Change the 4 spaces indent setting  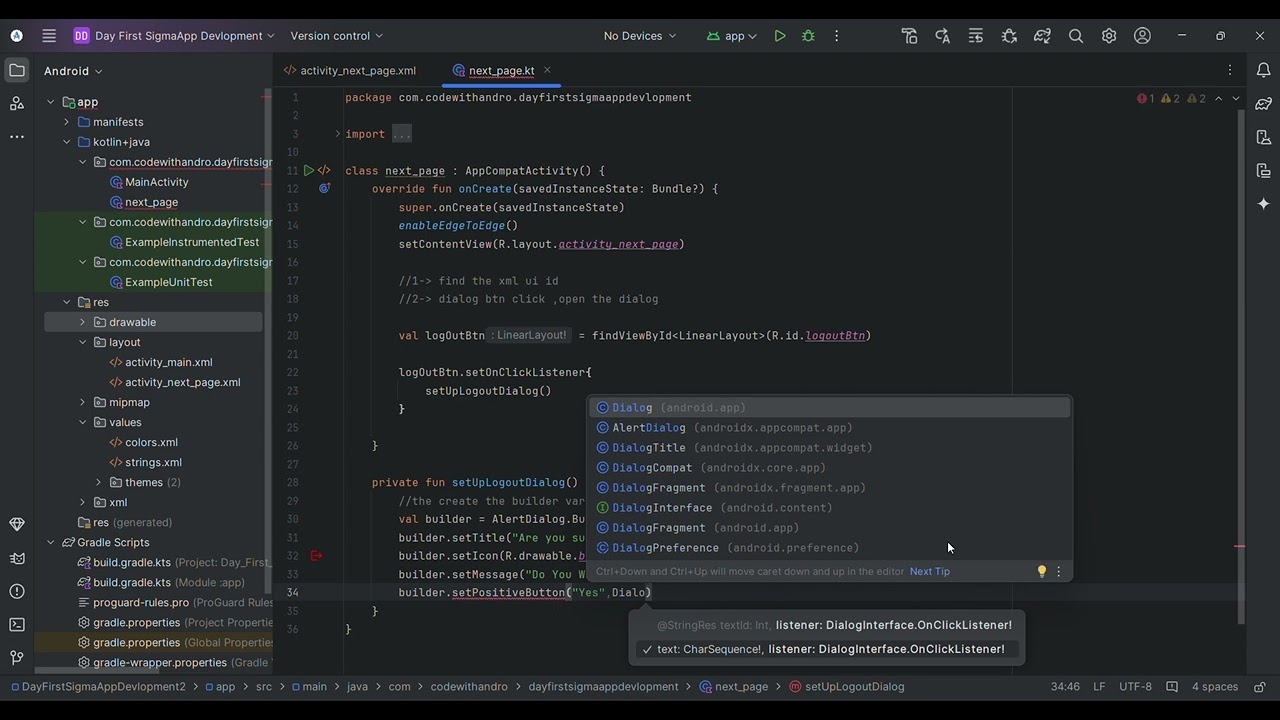1215,687
